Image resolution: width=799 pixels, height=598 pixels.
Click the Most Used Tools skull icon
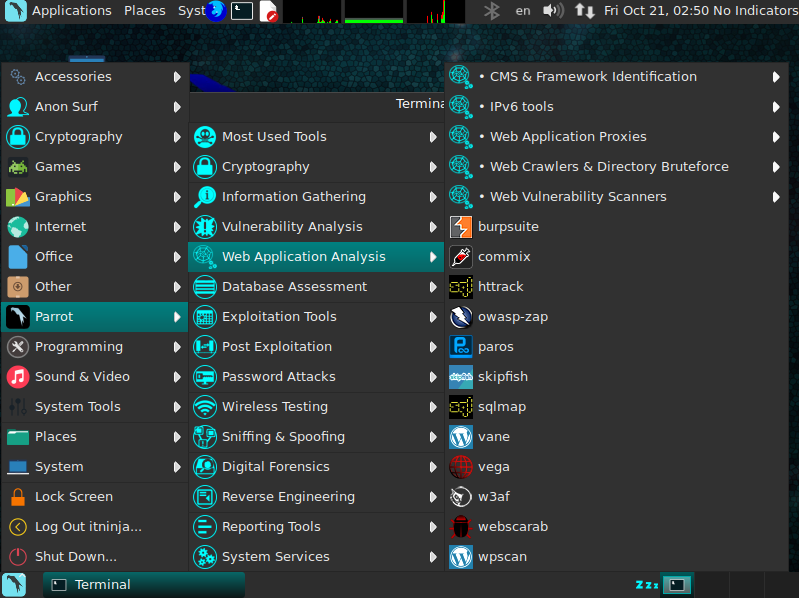(x=205, y=137)
